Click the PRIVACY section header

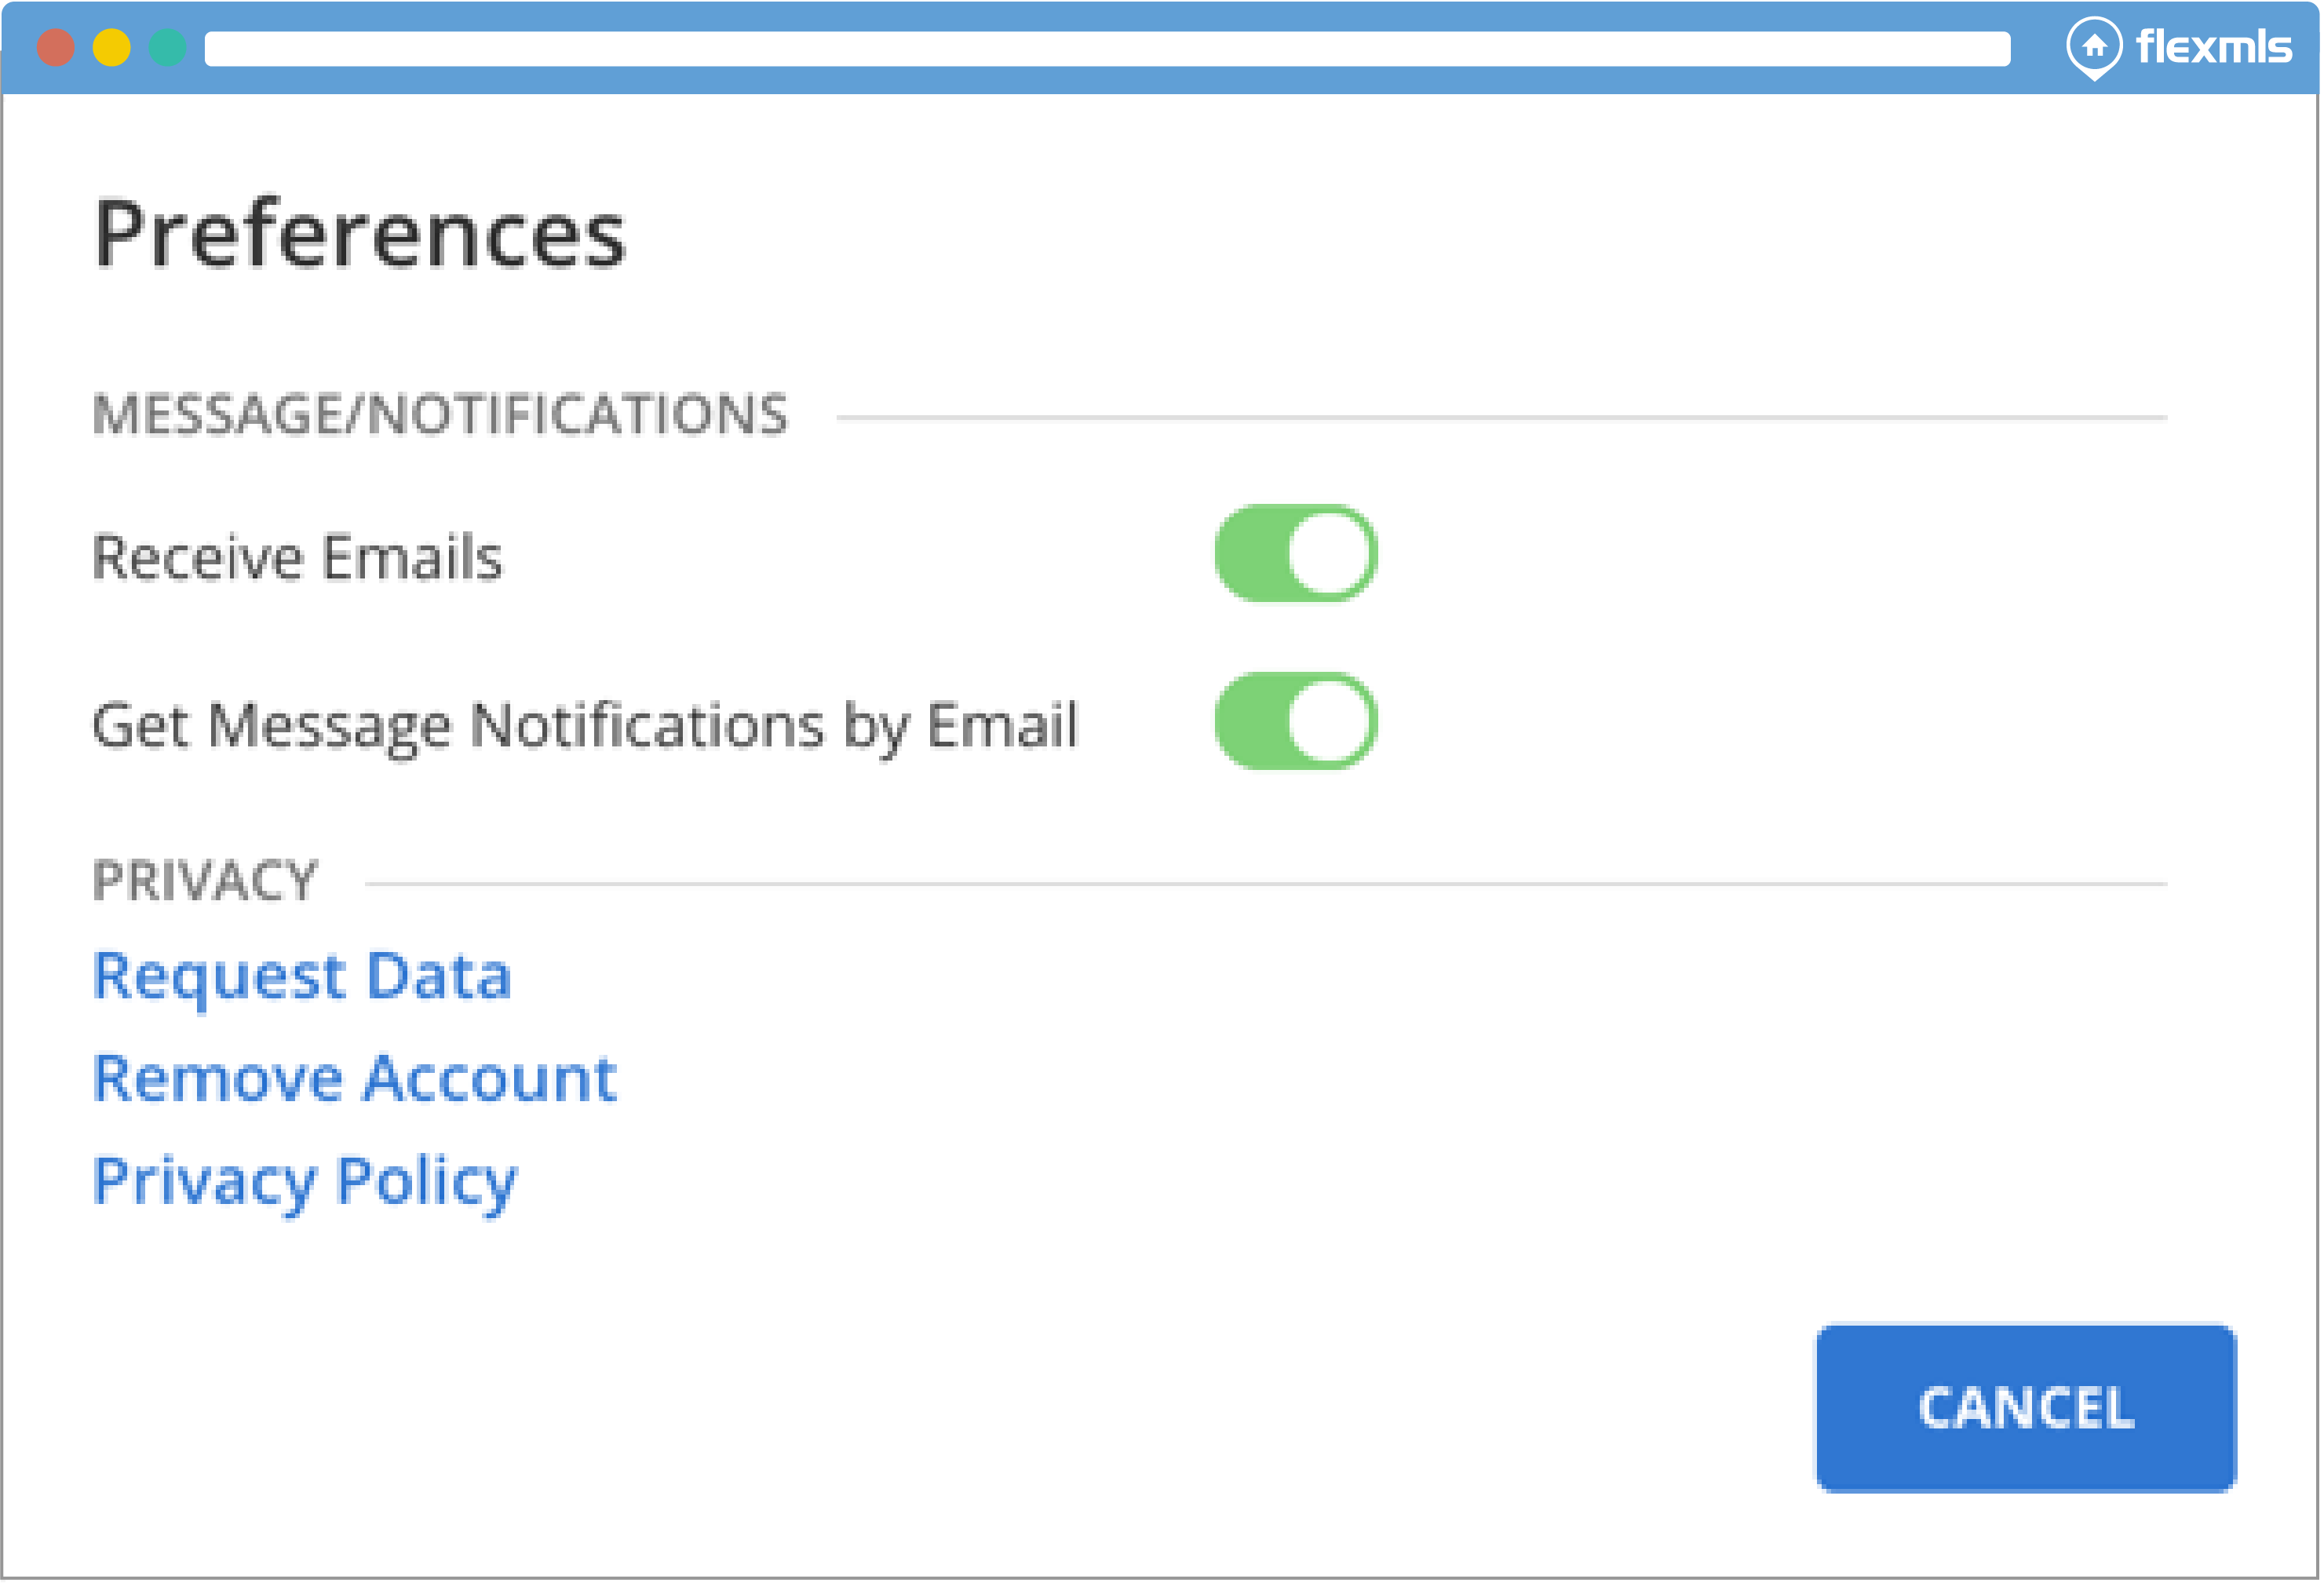tap(205, 882)
